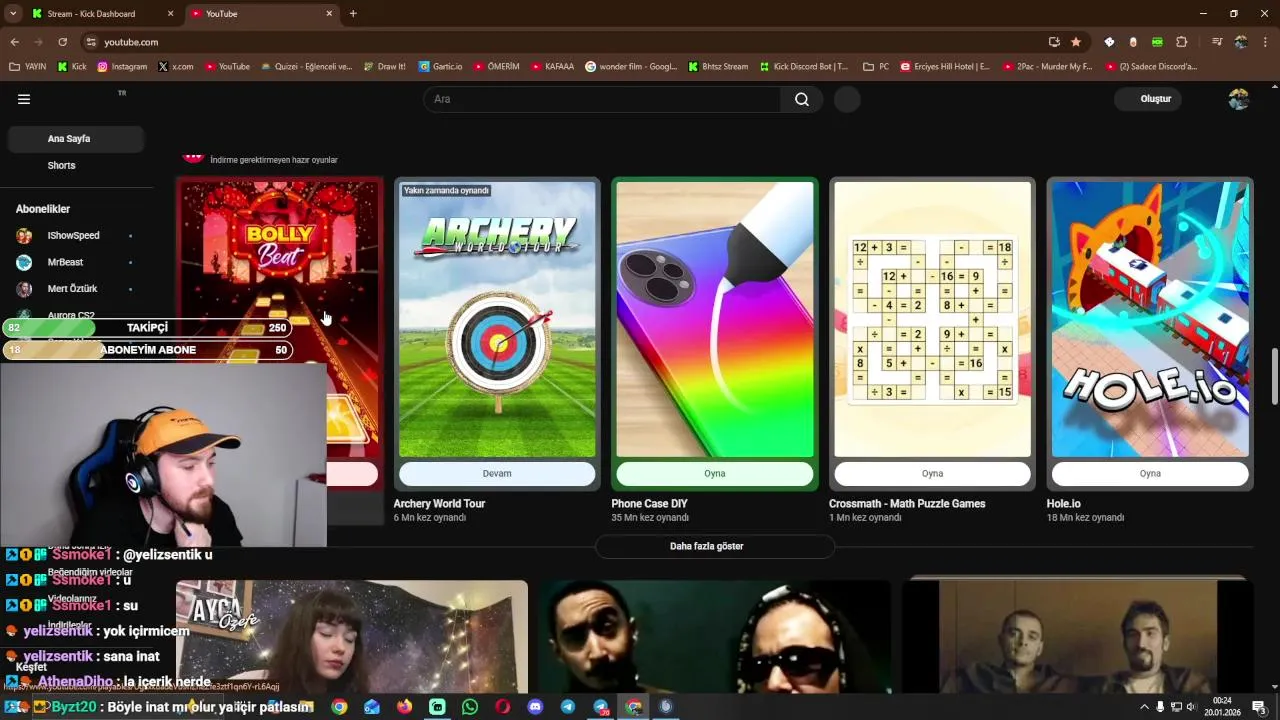Viewport: 1280px width, 720px height.
Task: Click the Hole.io title text
Action: (1063, 504)
